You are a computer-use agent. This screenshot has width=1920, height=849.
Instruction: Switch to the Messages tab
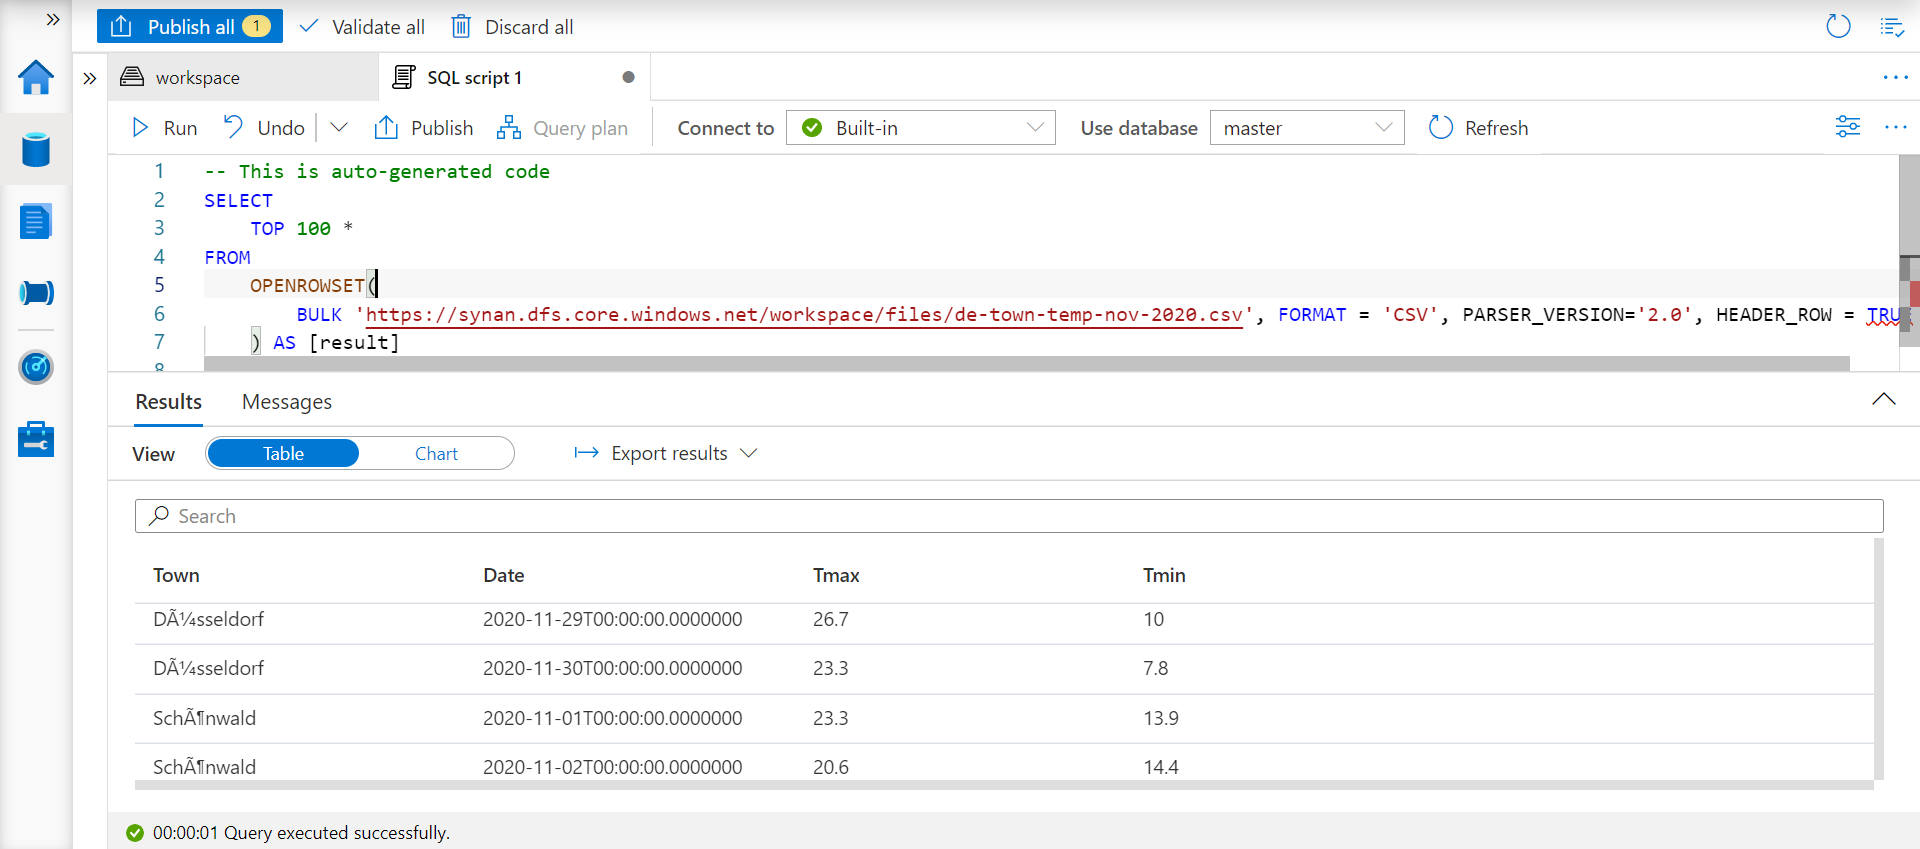point(287,402)
